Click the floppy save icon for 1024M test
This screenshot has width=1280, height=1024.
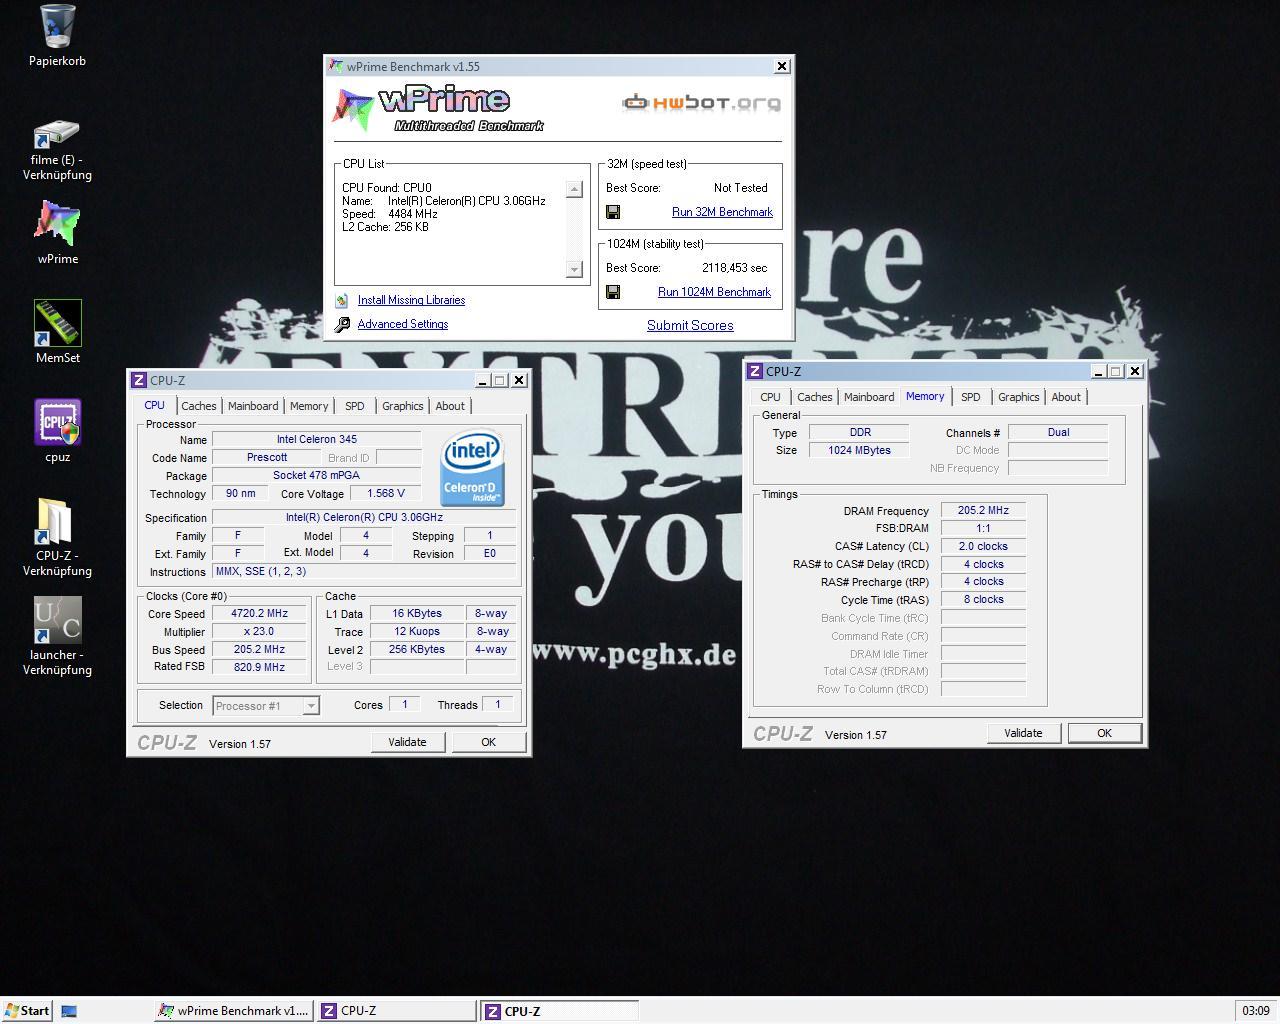613,292
